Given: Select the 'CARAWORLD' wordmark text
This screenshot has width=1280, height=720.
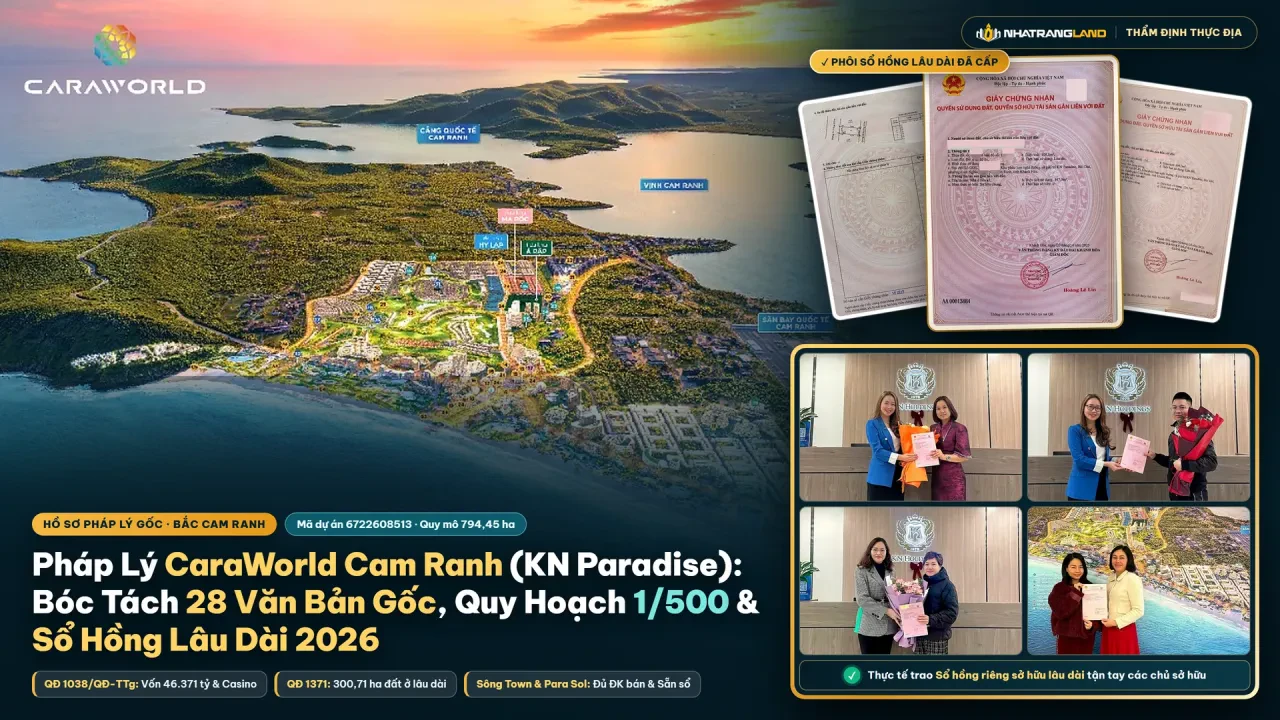Looking at the screenshot, I should click(x=115, y=87).
